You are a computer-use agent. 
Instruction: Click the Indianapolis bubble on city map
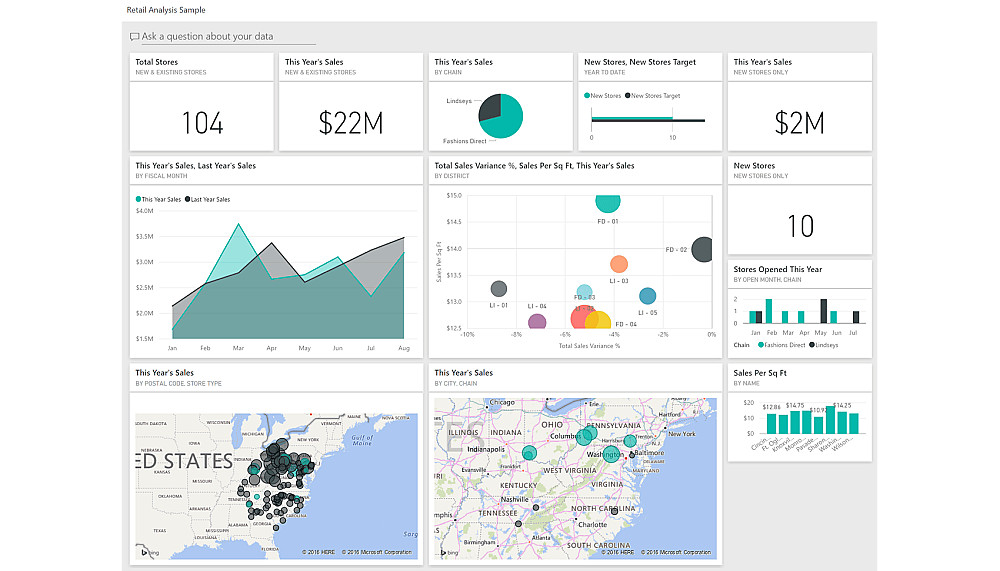tap(529, 453)
